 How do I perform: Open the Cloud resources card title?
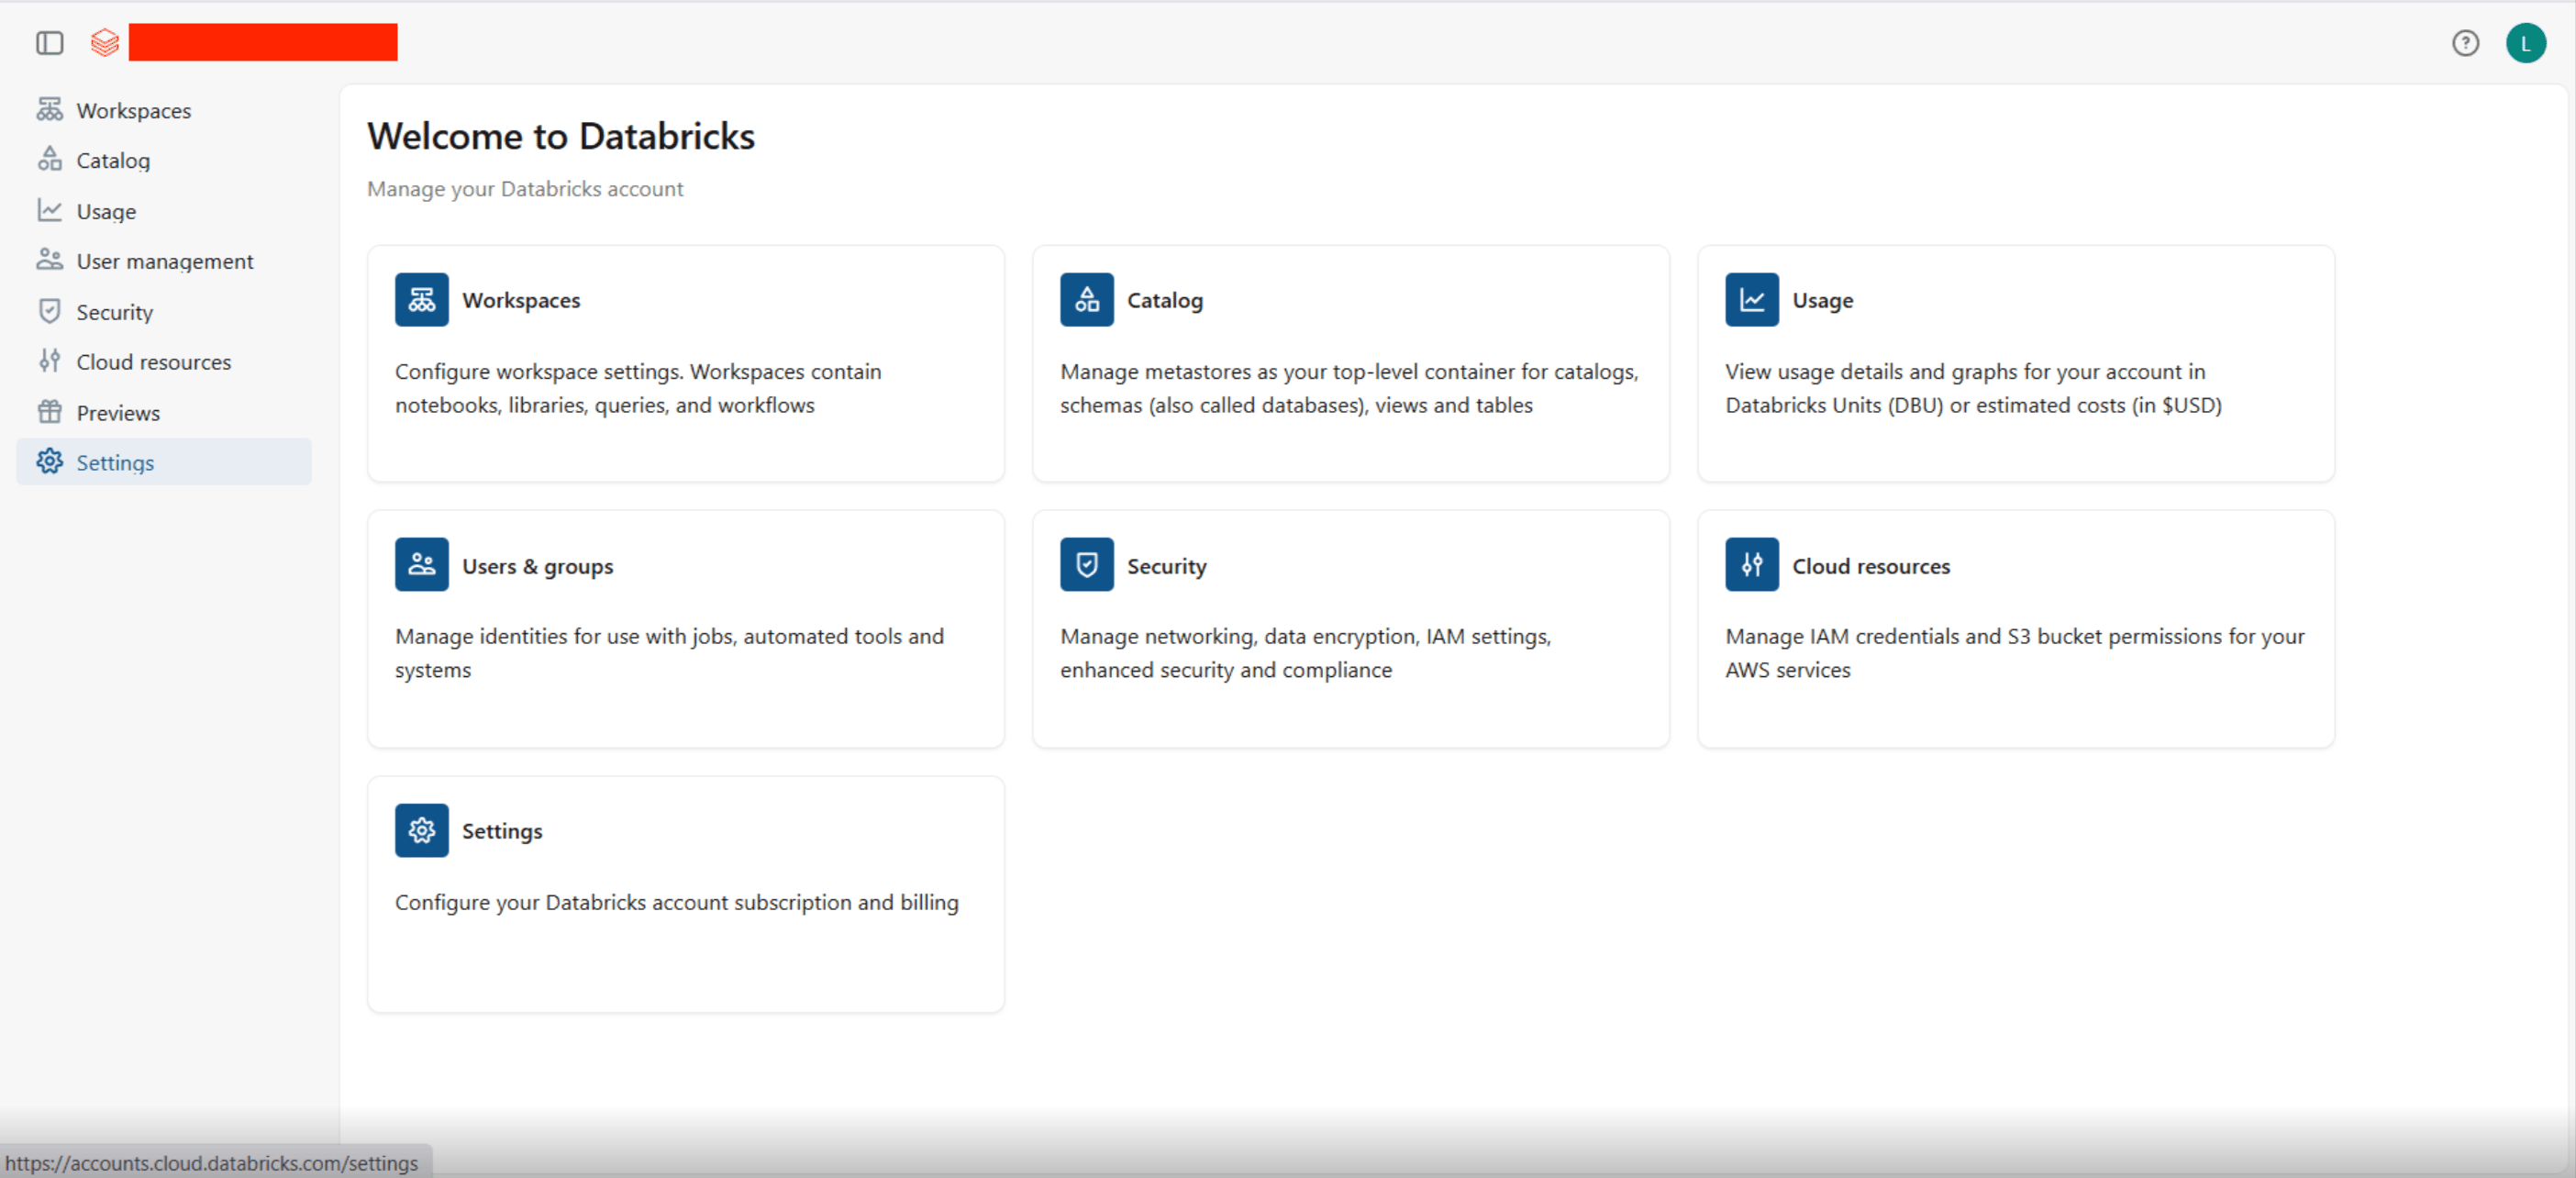1870,566
